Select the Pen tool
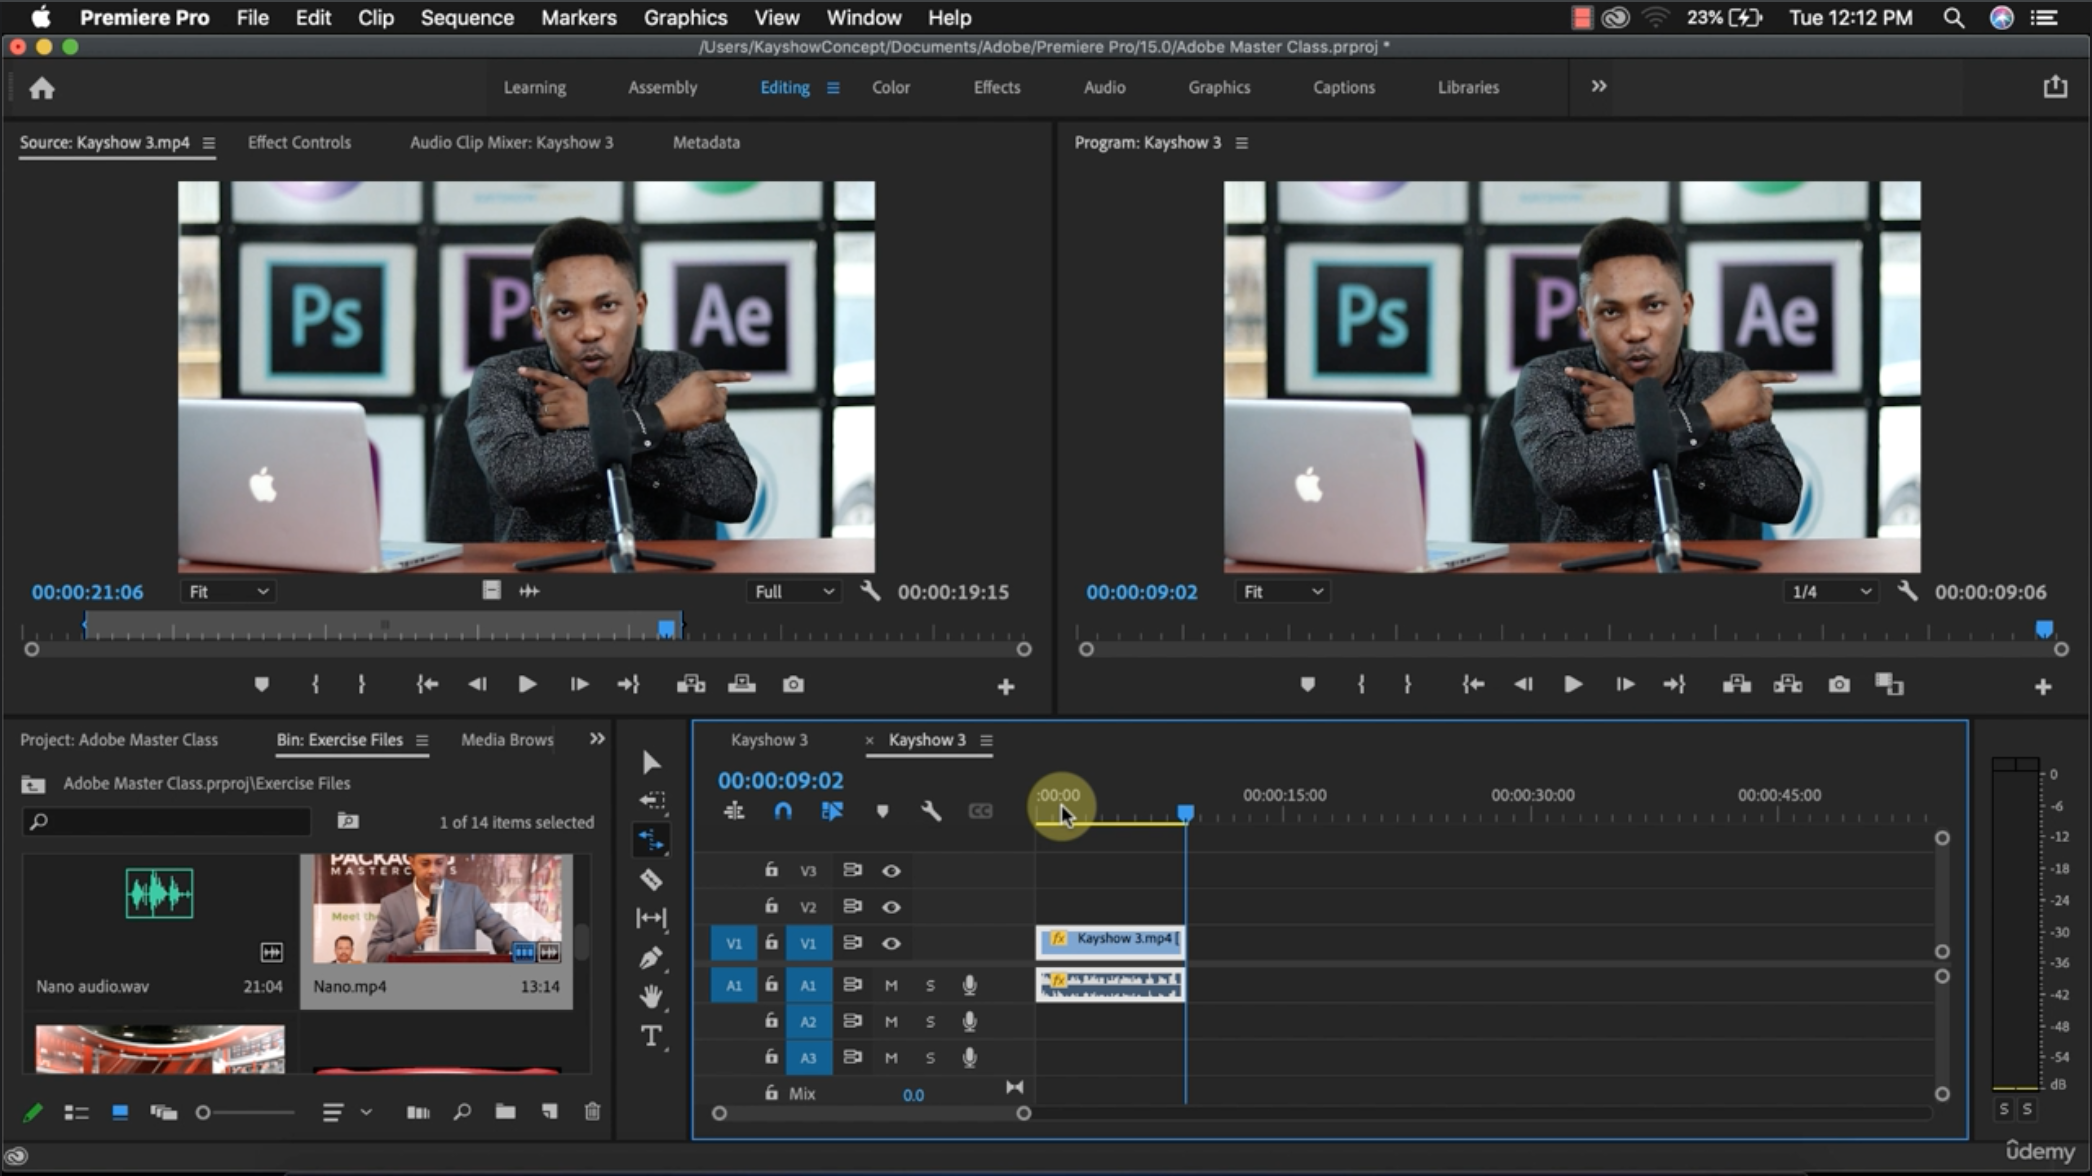This screenshot has width=2092, height=1176. [651, 958]
